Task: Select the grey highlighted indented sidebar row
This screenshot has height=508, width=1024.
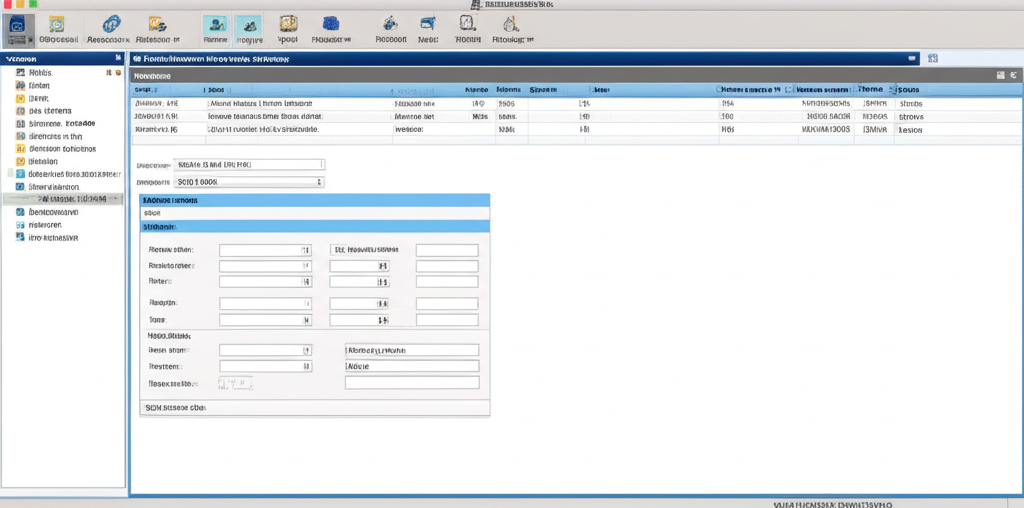Action: click(63, 198)
